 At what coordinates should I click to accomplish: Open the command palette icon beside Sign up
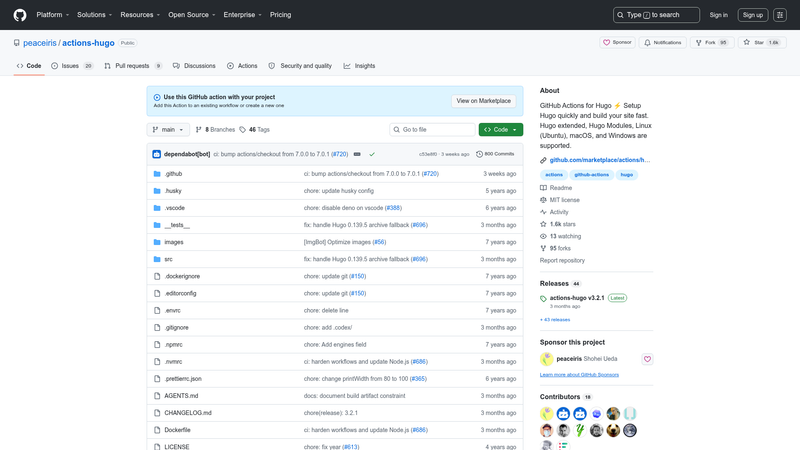[x=780, y=15]
